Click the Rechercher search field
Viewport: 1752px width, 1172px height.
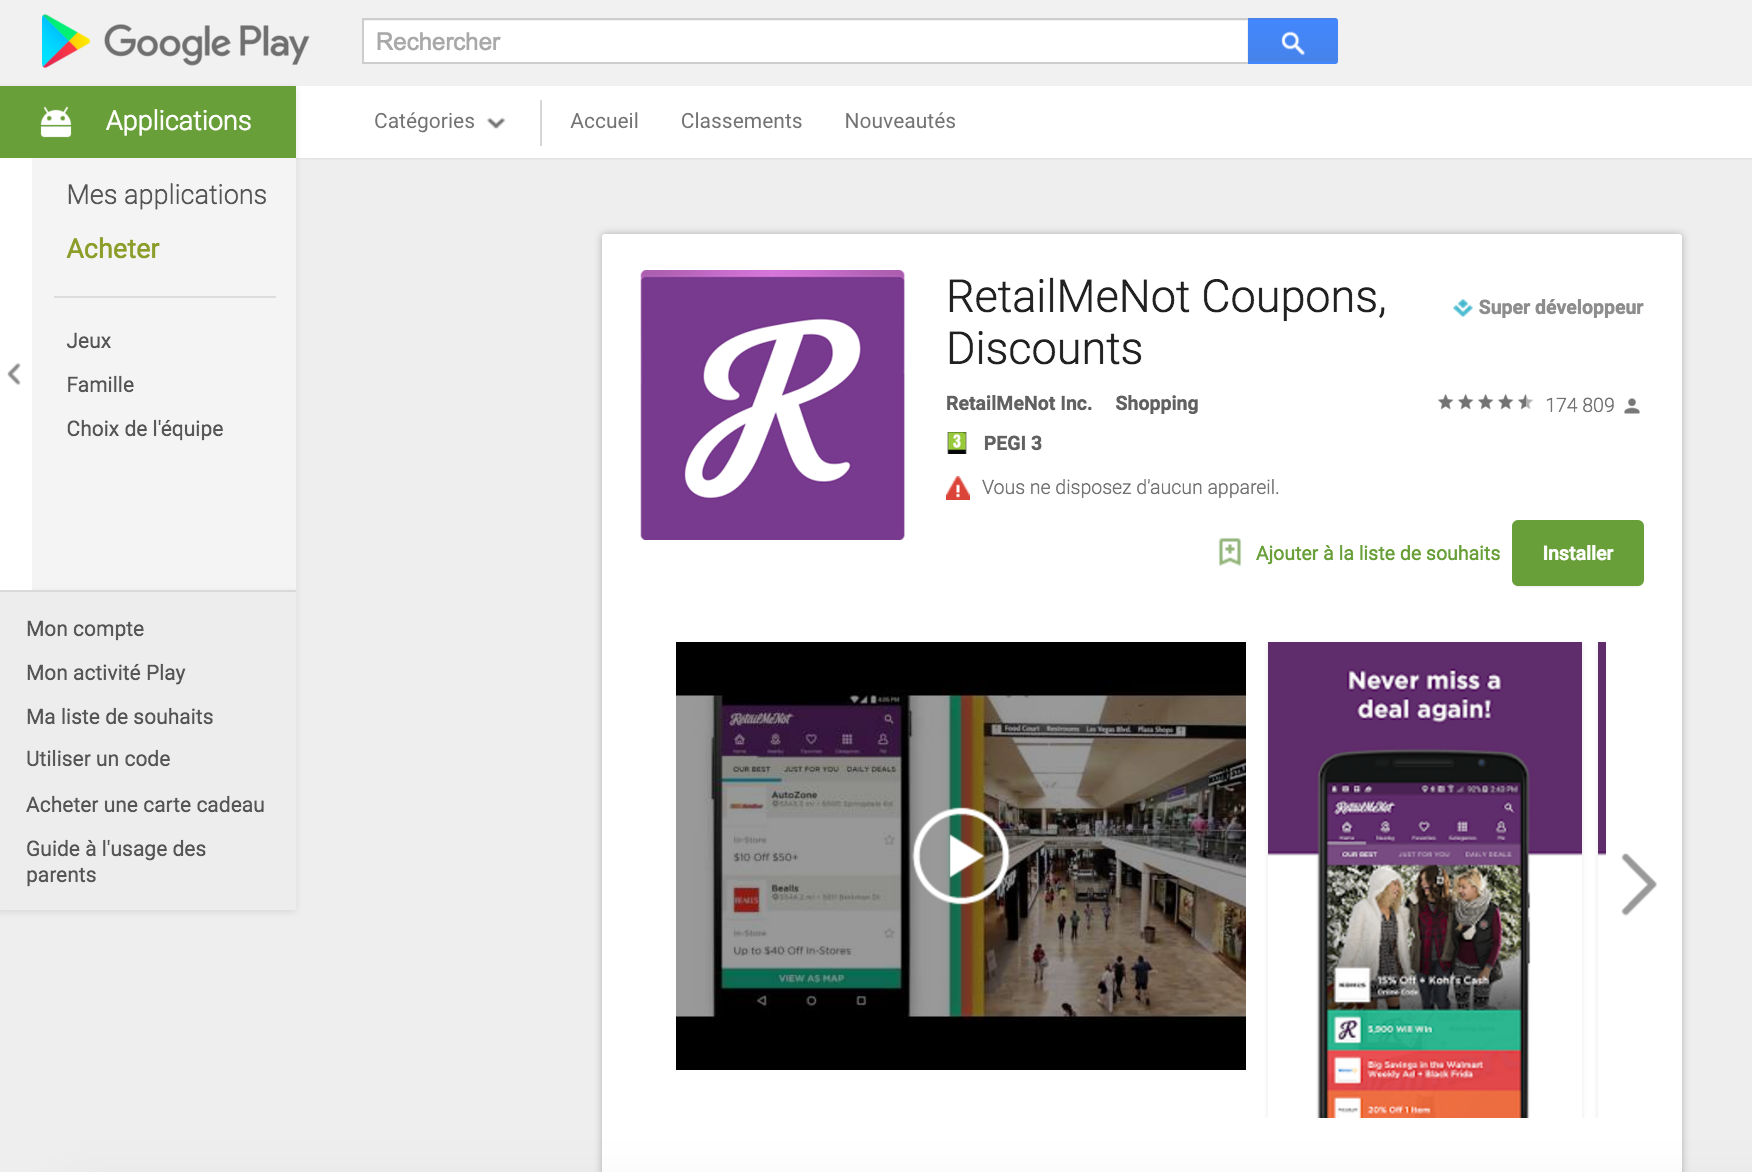pos(805,41)
